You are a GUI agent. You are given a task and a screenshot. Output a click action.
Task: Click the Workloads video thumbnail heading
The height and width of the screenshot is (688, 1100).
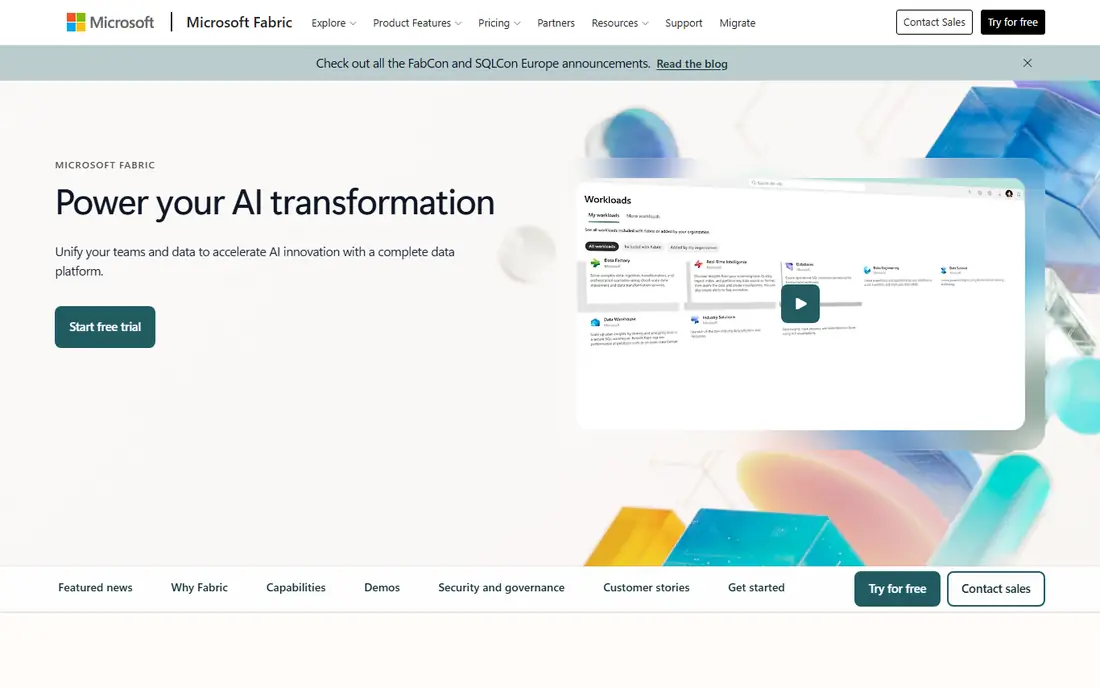point(608,200)
